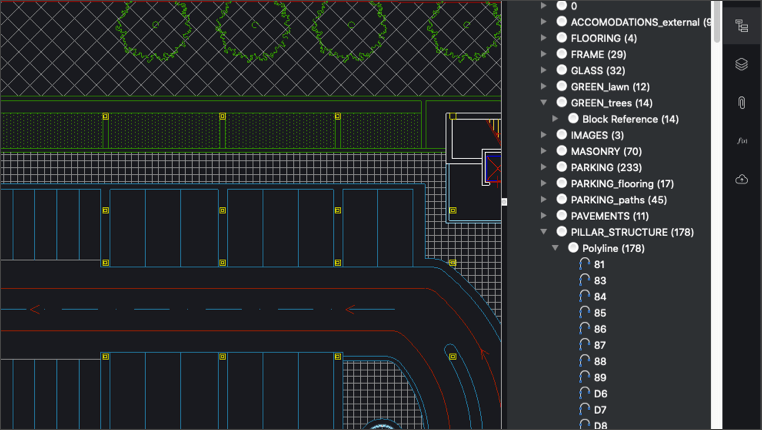
Task: Open the attachments paperclip icon
Action: 742,103
